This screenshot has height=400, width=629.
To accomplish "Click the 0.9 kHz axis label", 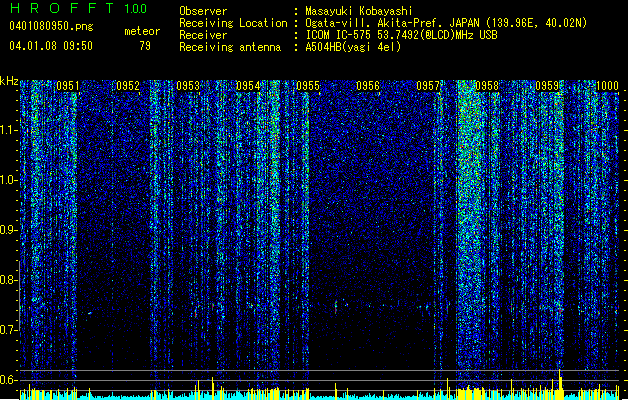I will pos(8,230).
